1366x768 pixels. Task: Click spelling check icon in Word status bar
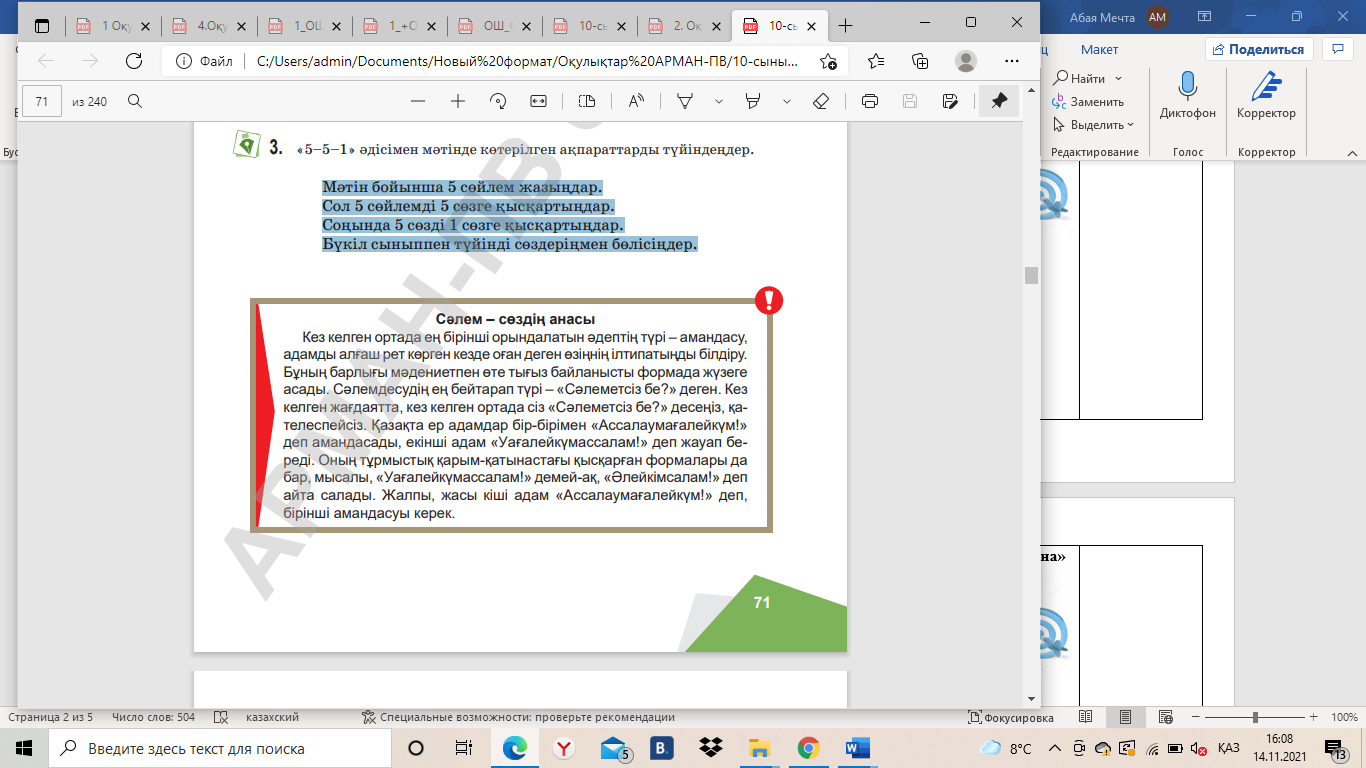coord(223,717)
